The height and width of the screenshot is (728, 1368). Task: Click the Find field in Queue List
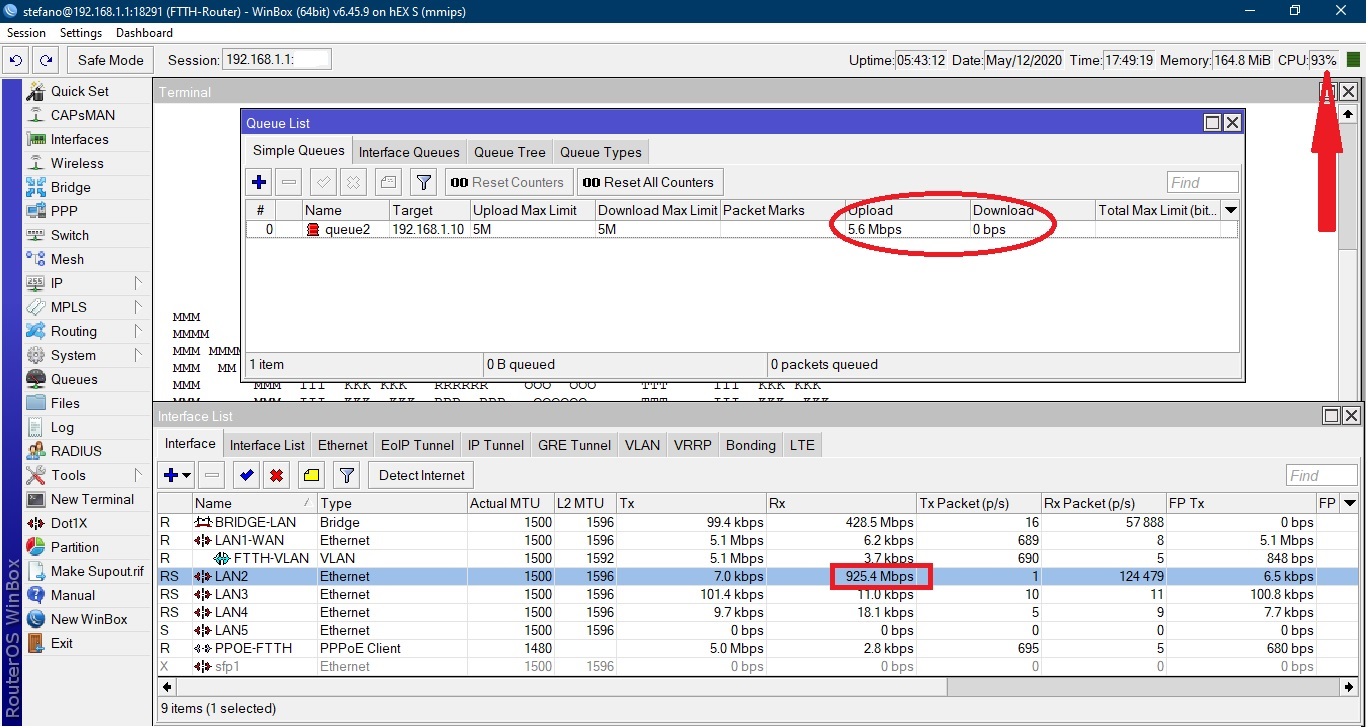(x=1203, y=182)
